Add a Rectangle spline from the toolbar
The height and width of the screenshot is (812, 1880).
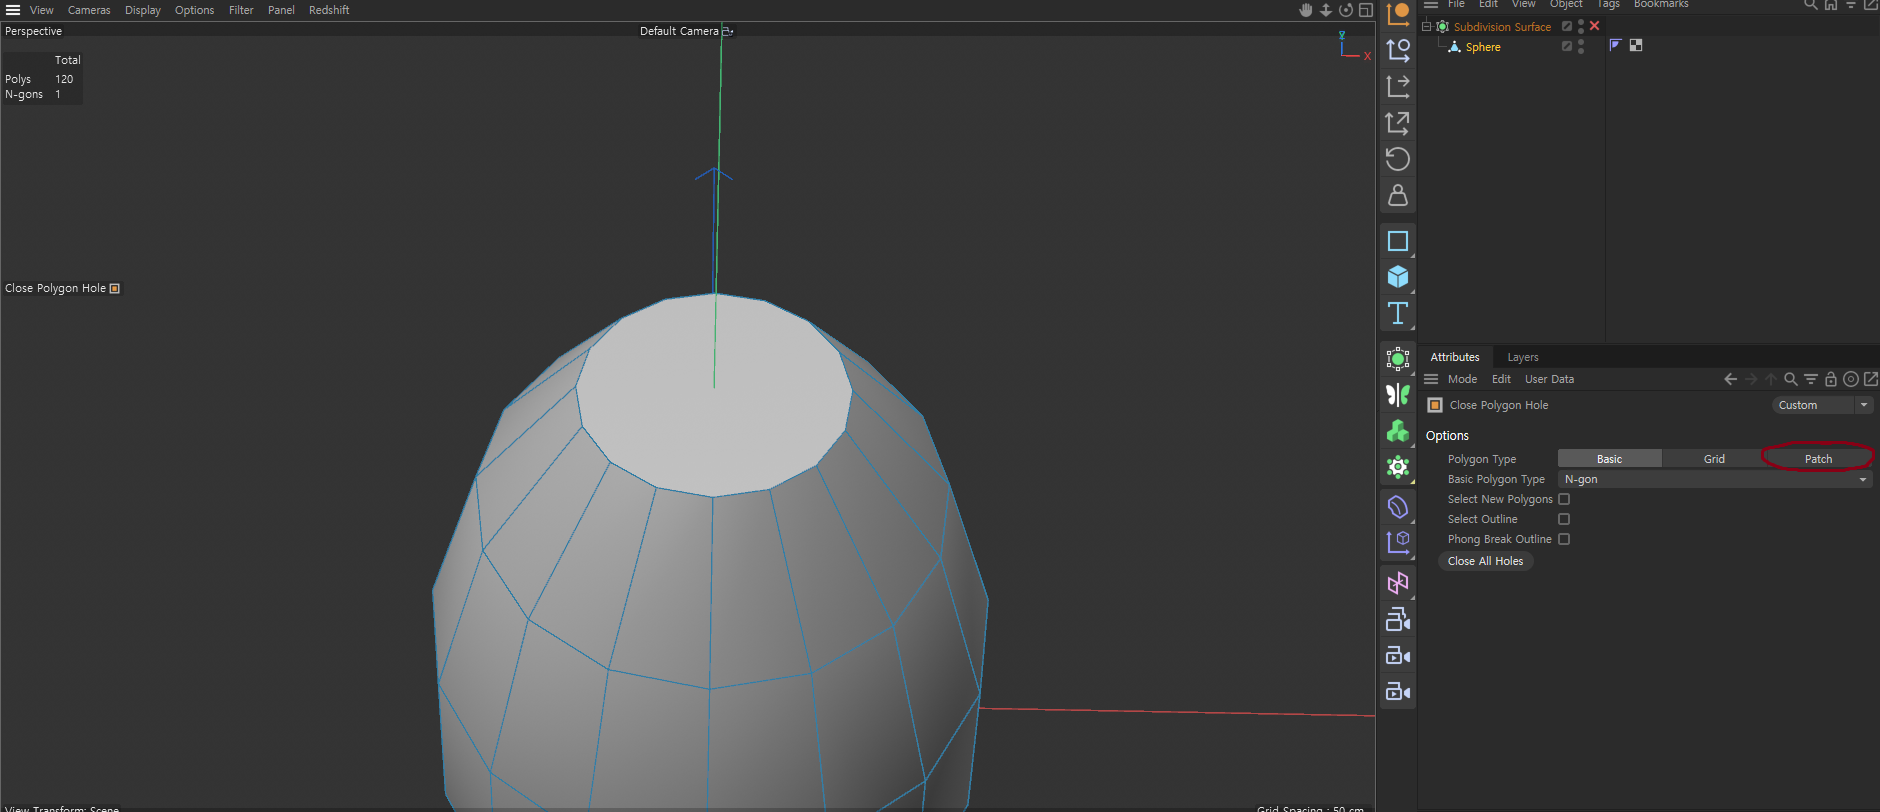(1398, 241)
